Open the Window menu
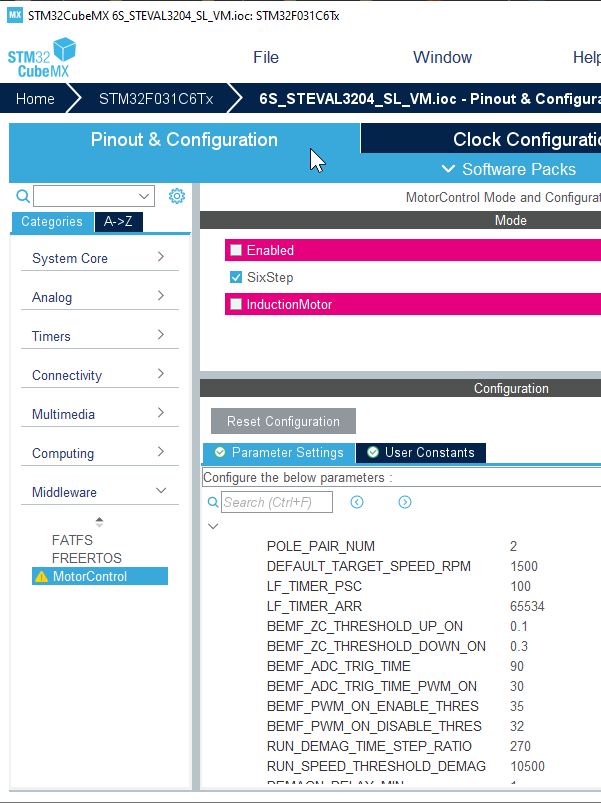The width and height of the screenshot is (601, 803). coord(442,57)
